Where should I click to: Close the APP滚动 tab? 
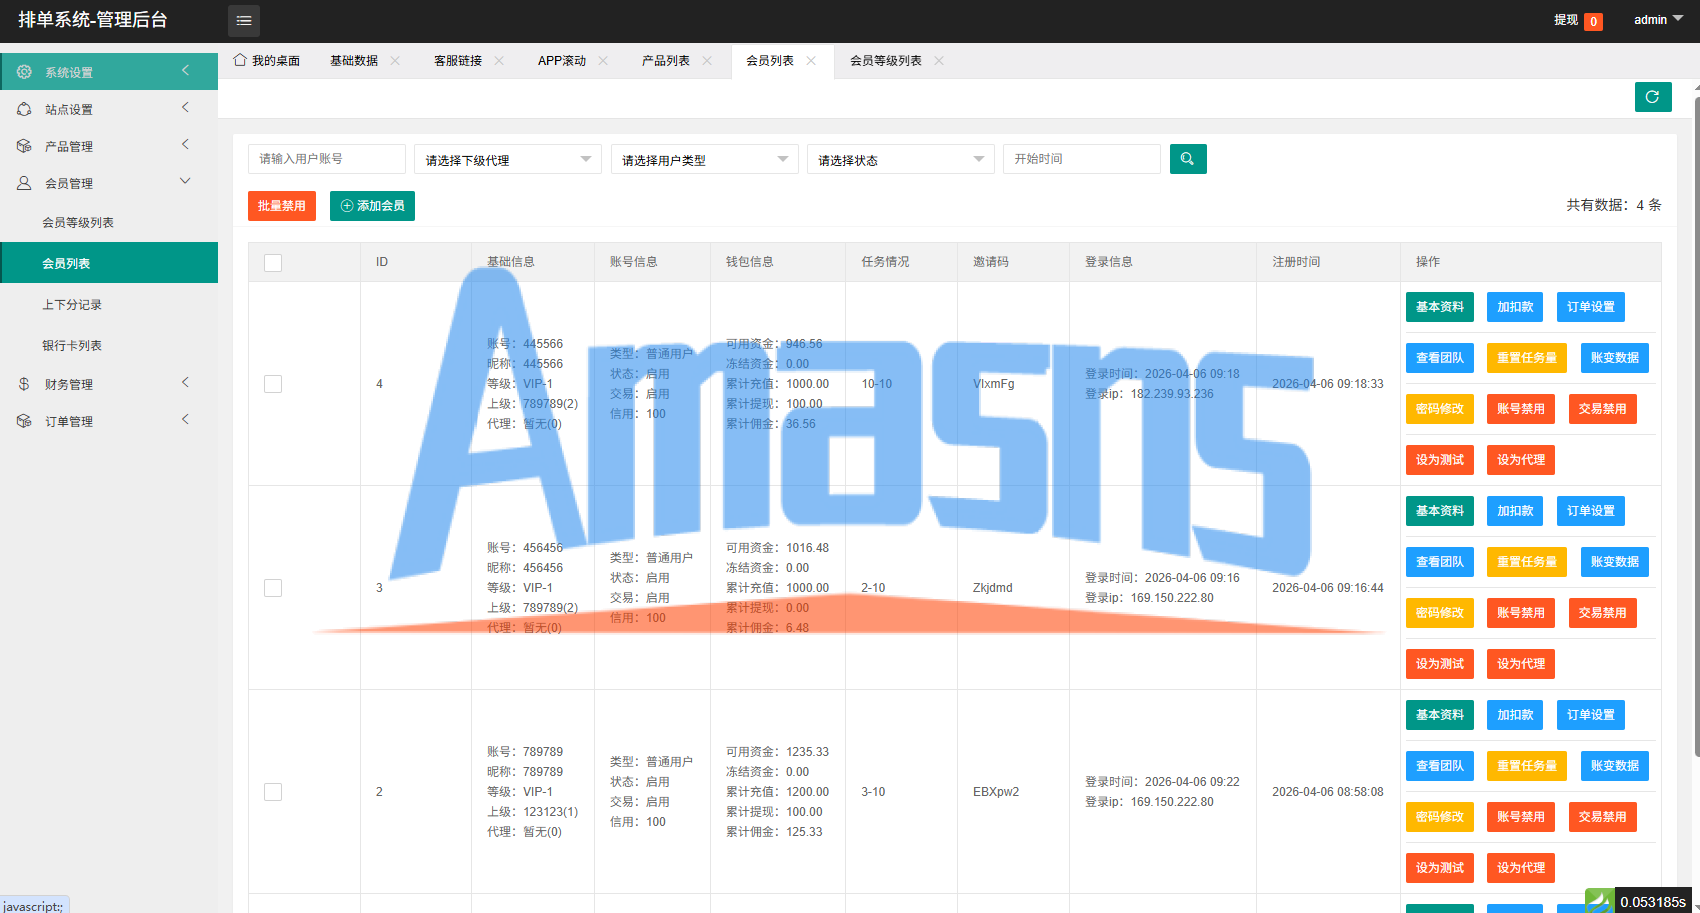(603, 61)
